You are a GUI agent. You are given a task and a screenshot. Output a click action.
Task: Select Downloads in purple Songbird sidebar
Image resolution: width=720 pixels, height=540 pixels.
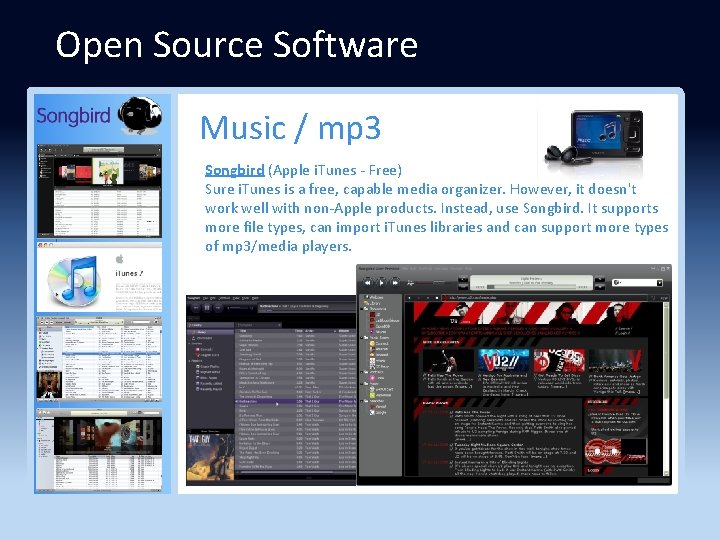(x=202, y=338)
